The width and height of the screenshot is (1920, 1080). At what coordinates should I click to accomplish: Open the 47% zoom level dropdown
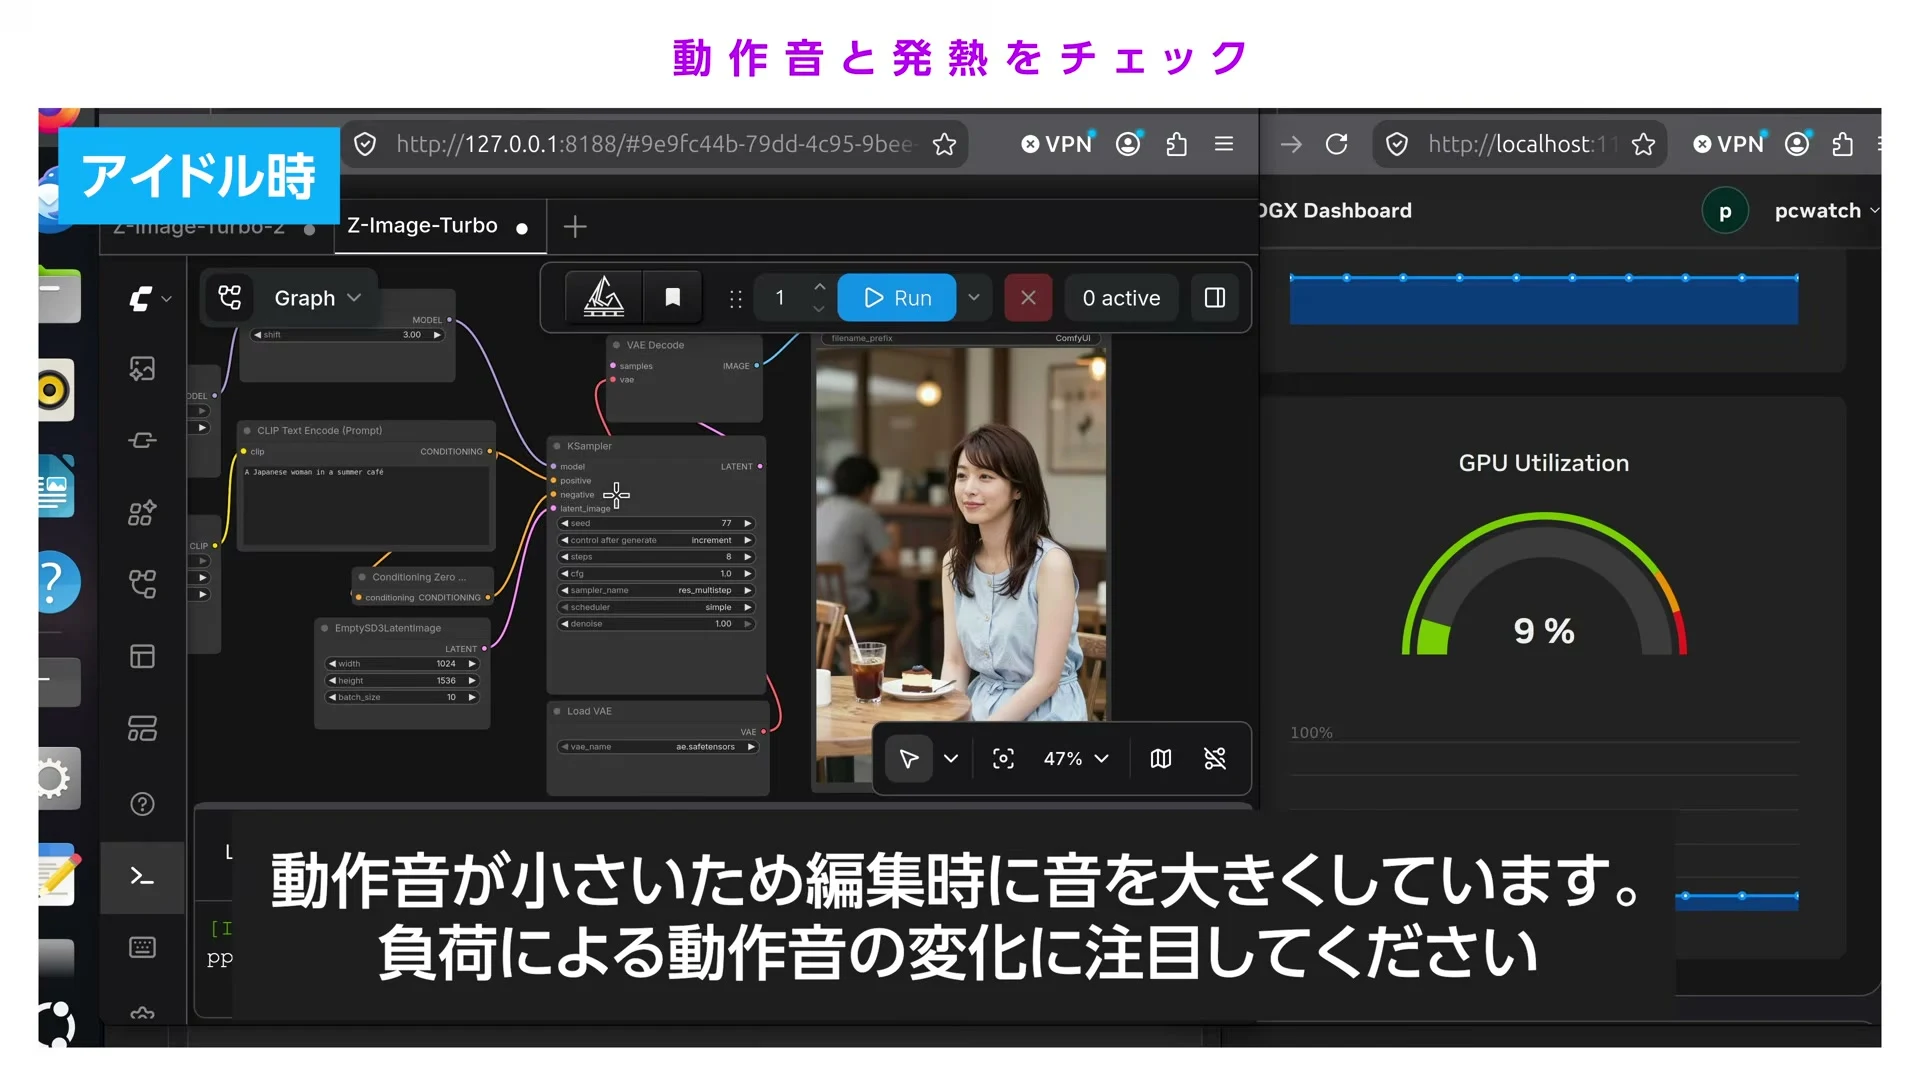pos(1076,759)
